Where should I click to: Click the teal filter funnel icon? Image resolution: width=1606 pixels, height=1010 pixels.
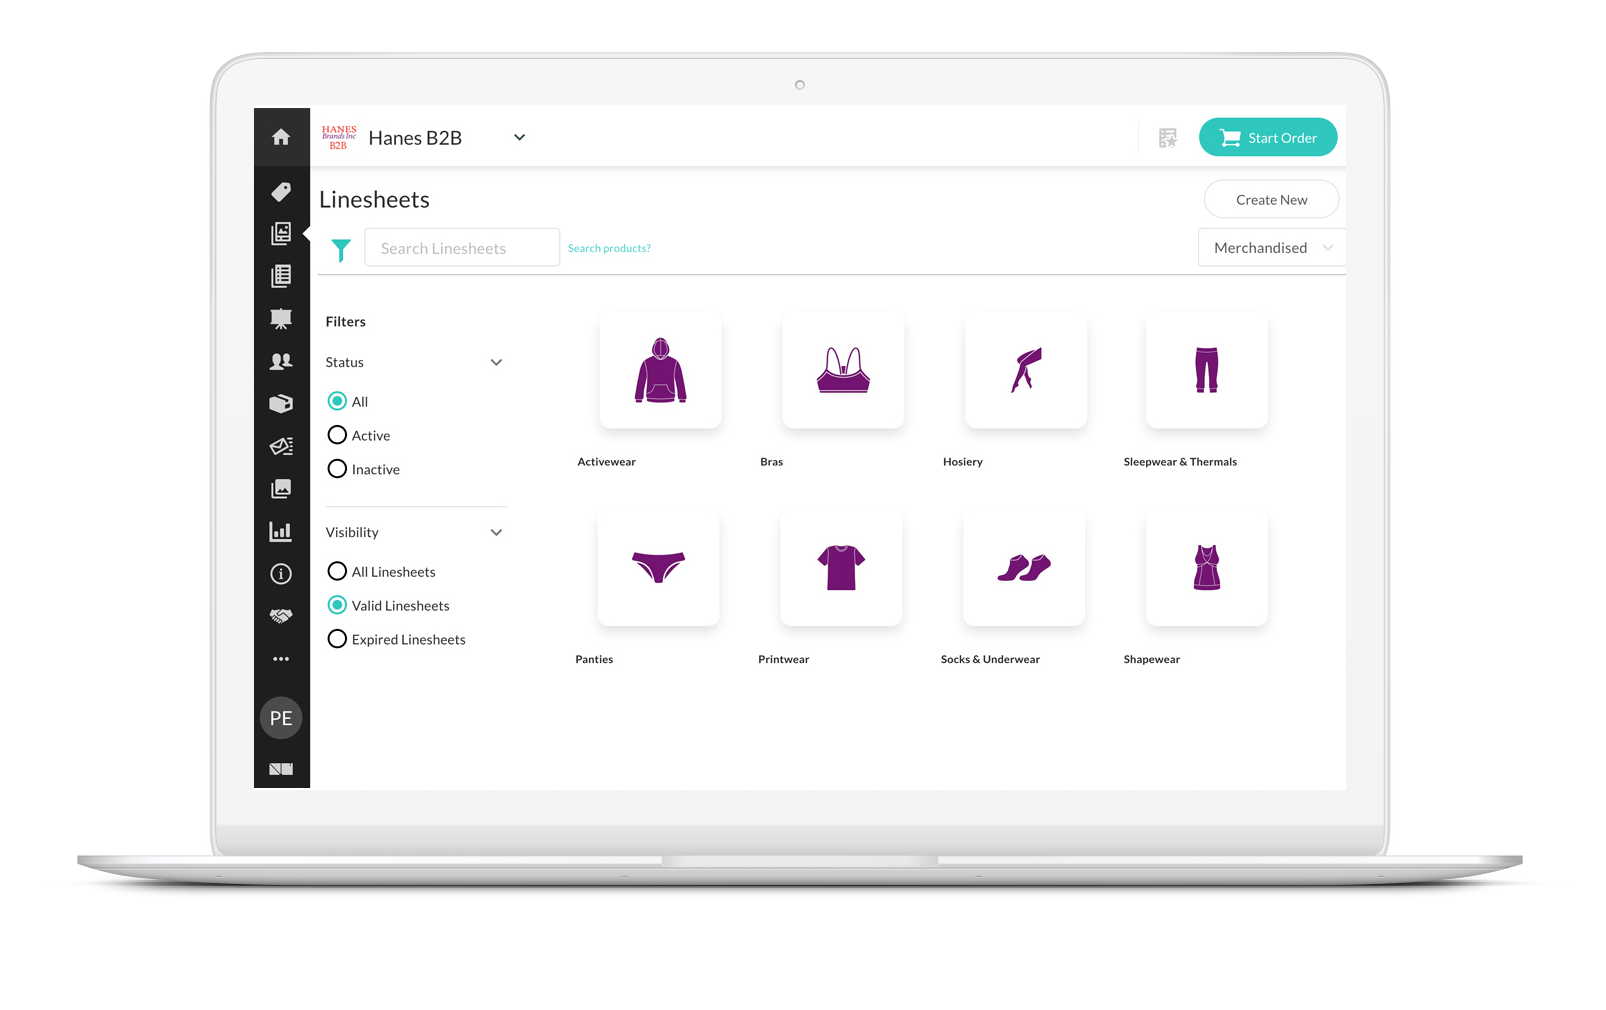pos(341,249)
